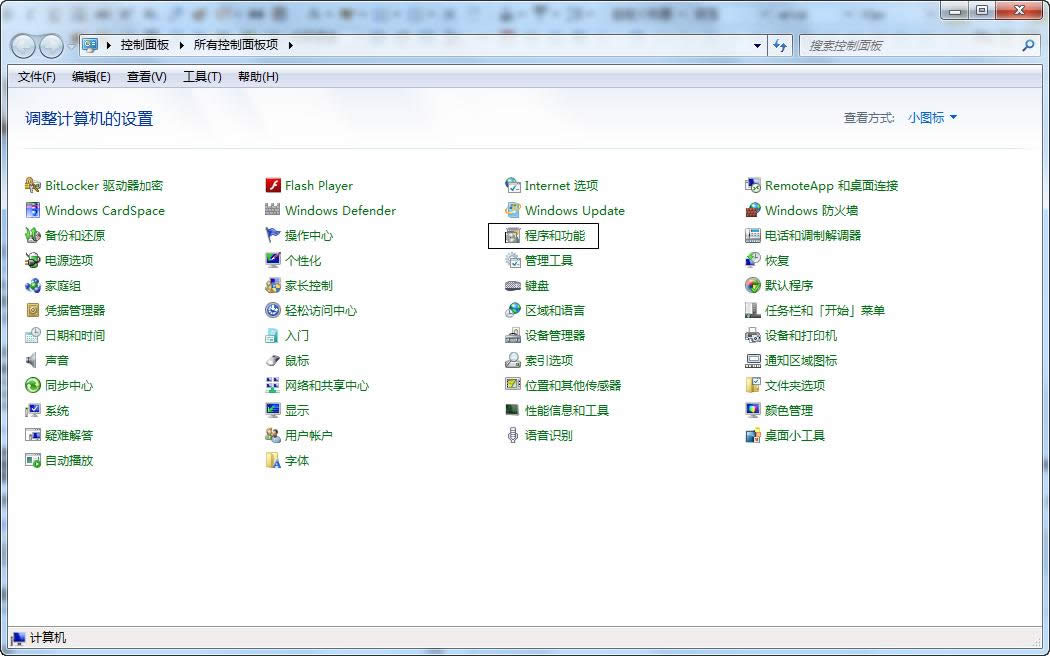Click the 默认程序 icon
Image resolution: width=1050 pixels, height=656 pixels.
[x=753, y=285]
